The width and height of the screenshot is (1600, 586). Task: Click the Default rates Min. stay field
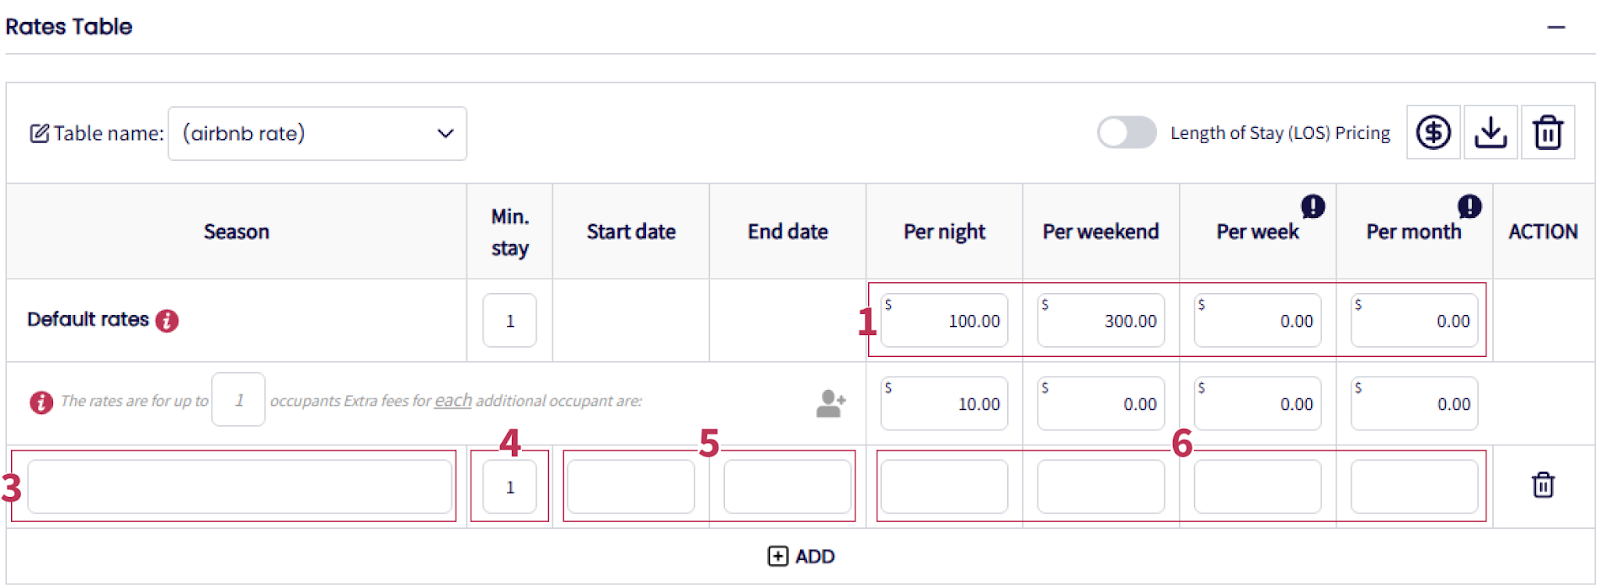(509, 320)
